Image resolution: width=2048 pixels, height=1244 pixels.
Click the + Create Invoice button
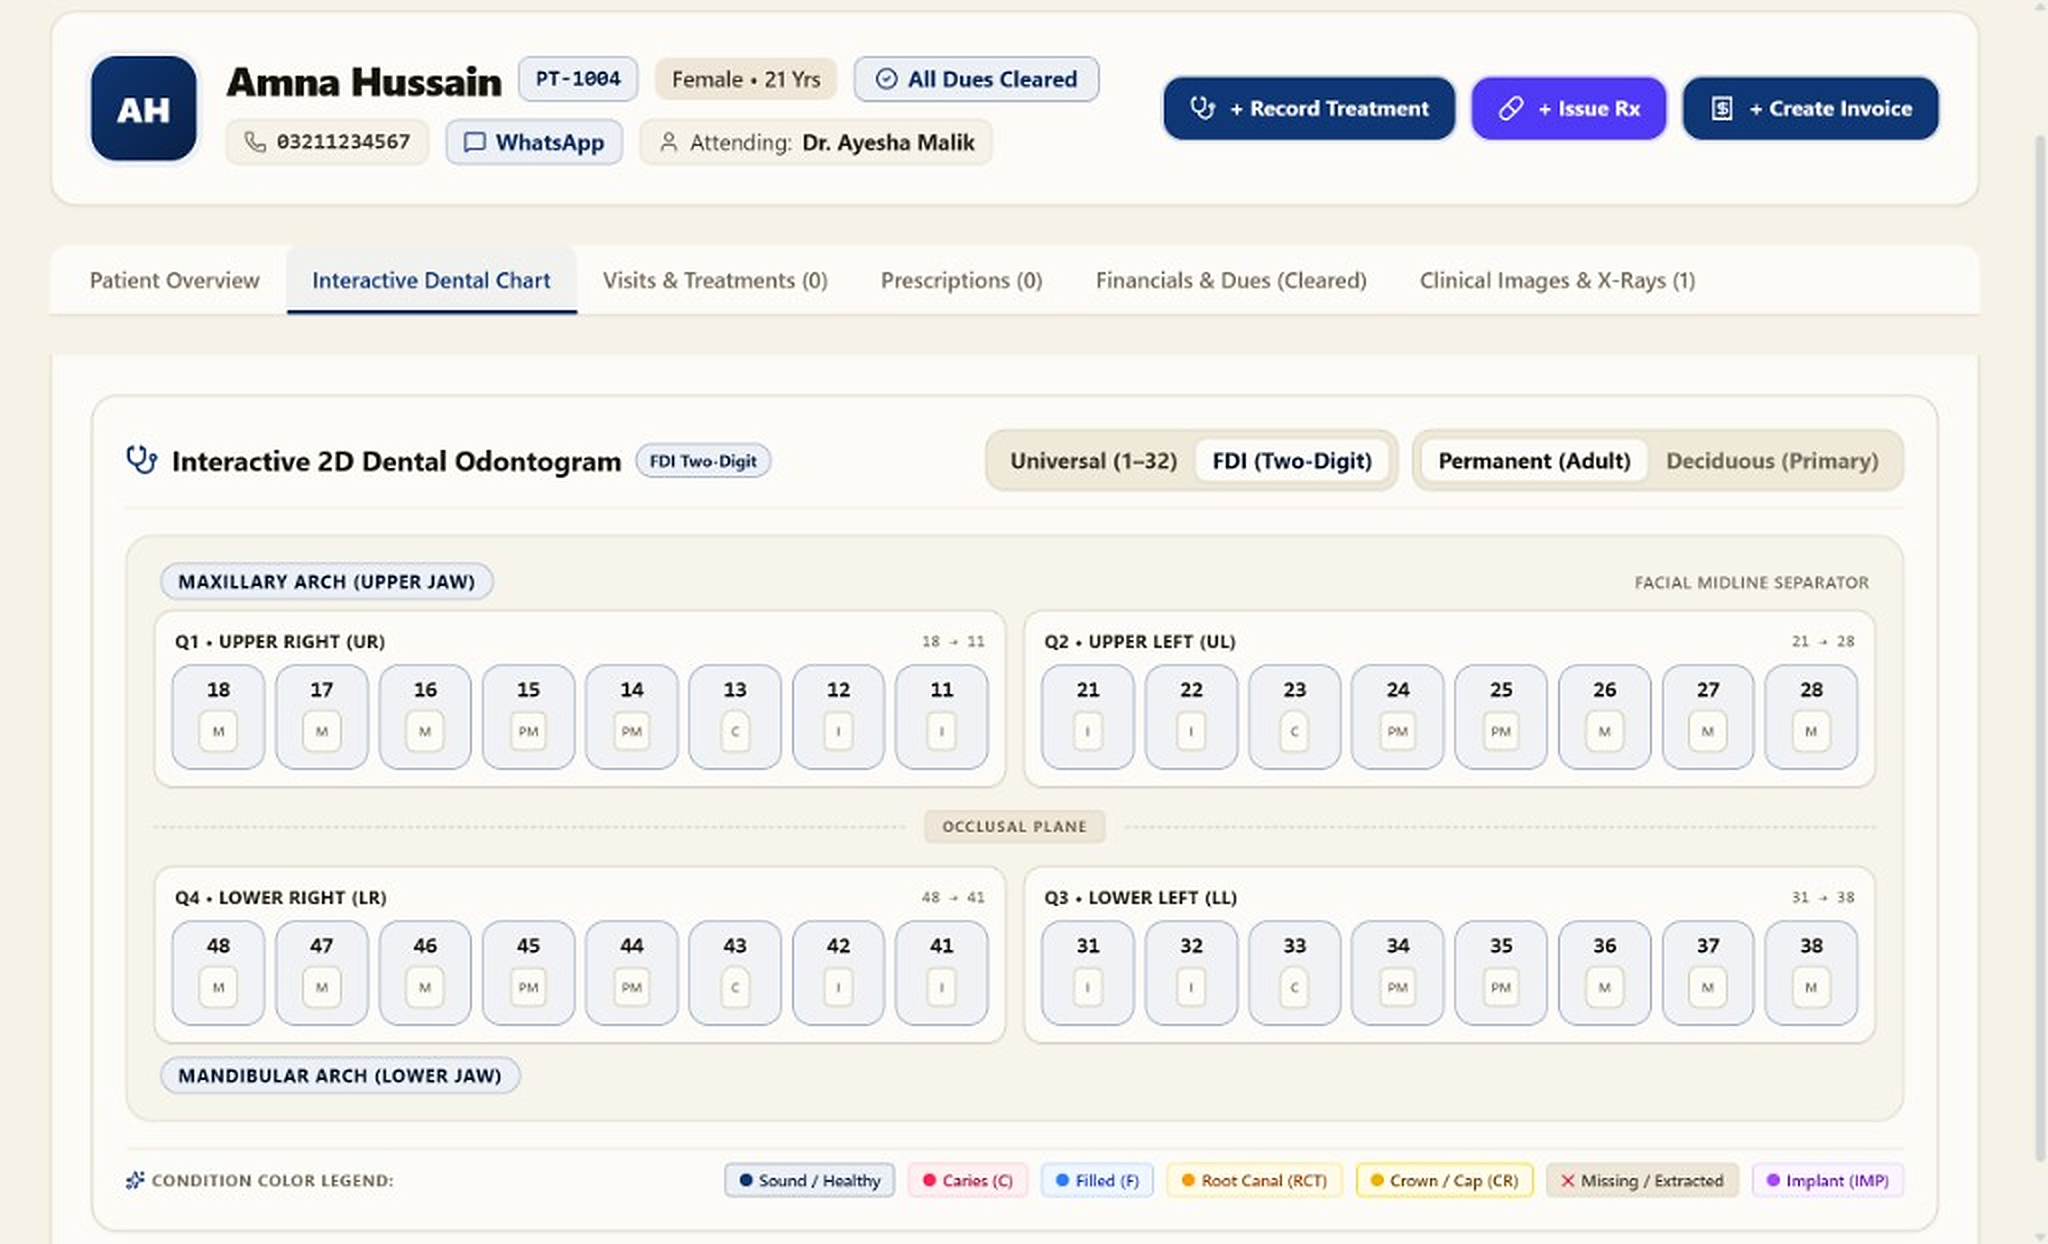(x=1811, y=108)
